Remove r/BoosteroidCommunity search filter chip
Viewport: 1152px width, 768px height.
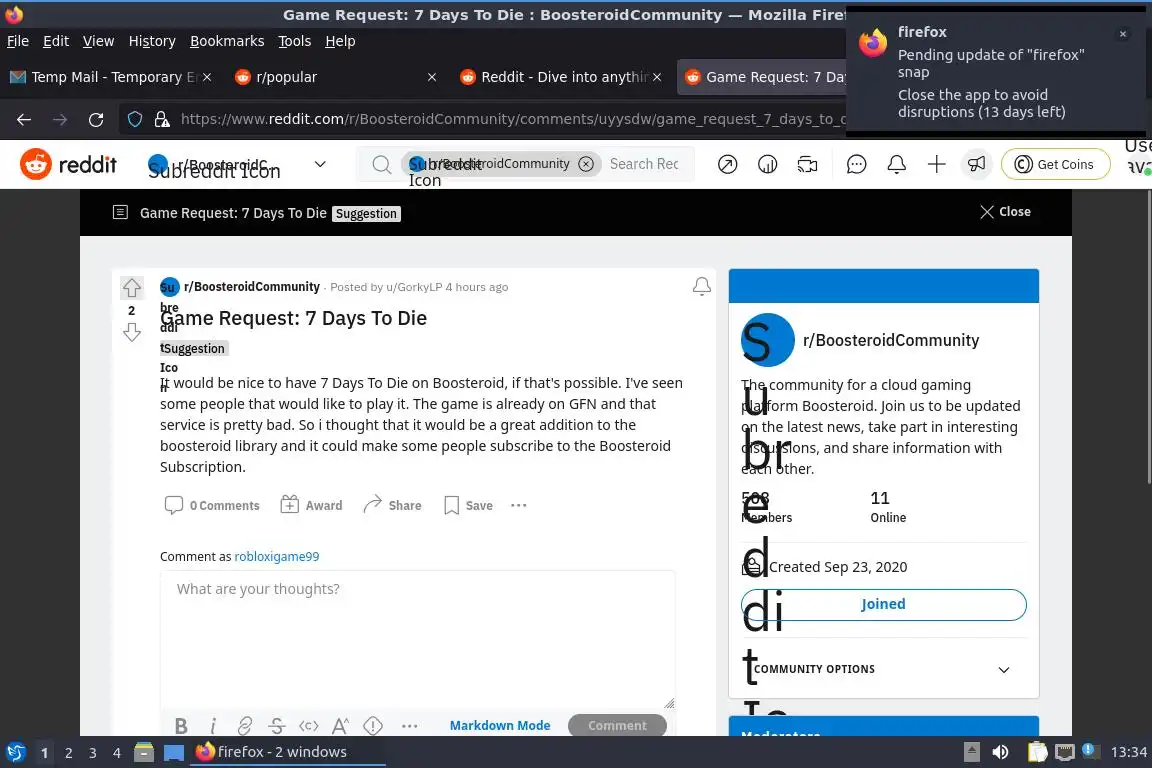(586, 164)
